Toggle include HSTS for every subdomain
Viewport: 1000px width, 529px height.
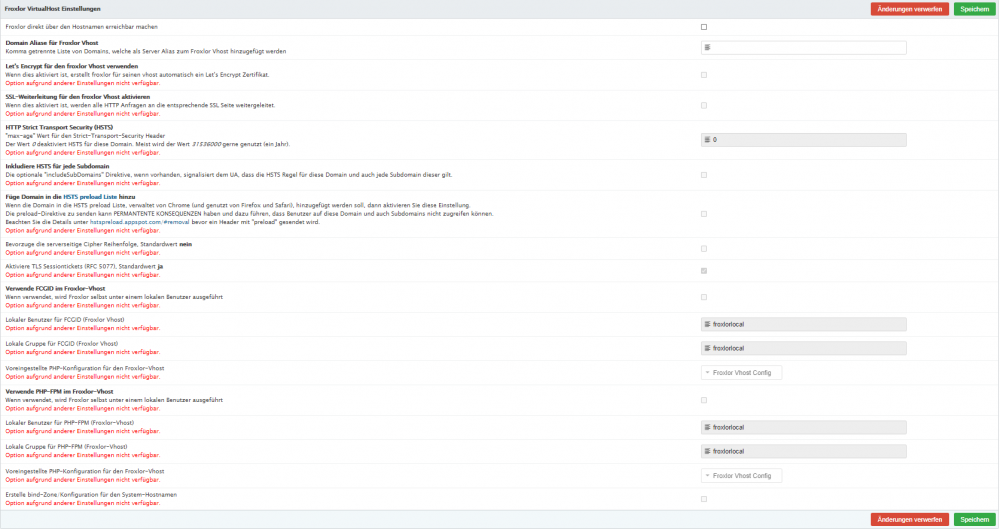(704, 175)
